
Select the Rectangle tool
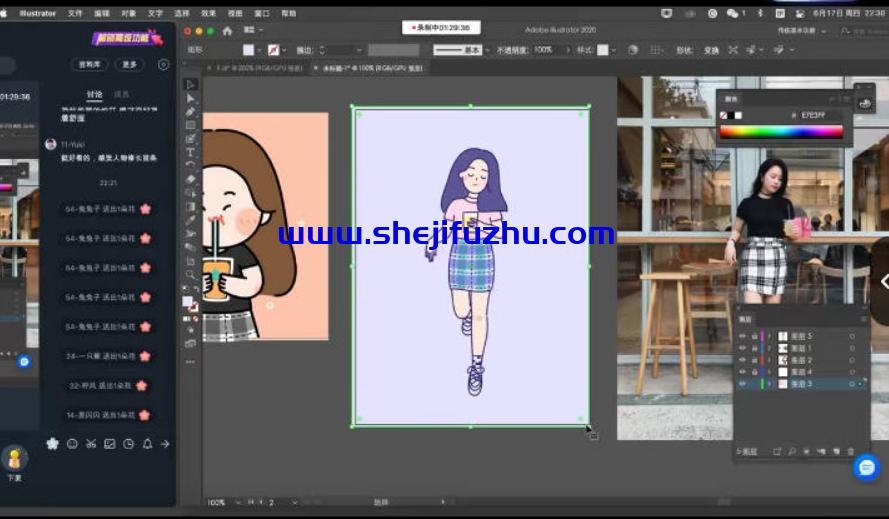190,125
